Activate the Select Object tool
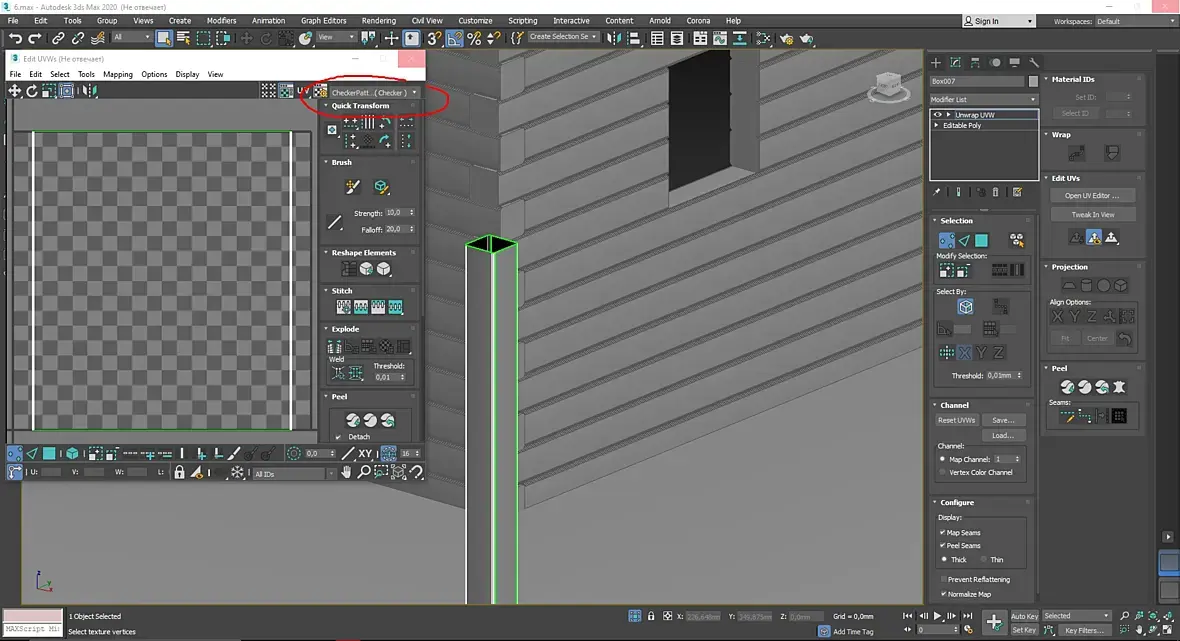This screenshot has height=641, width=1180. pyautogui.click(x=163, y=38)
